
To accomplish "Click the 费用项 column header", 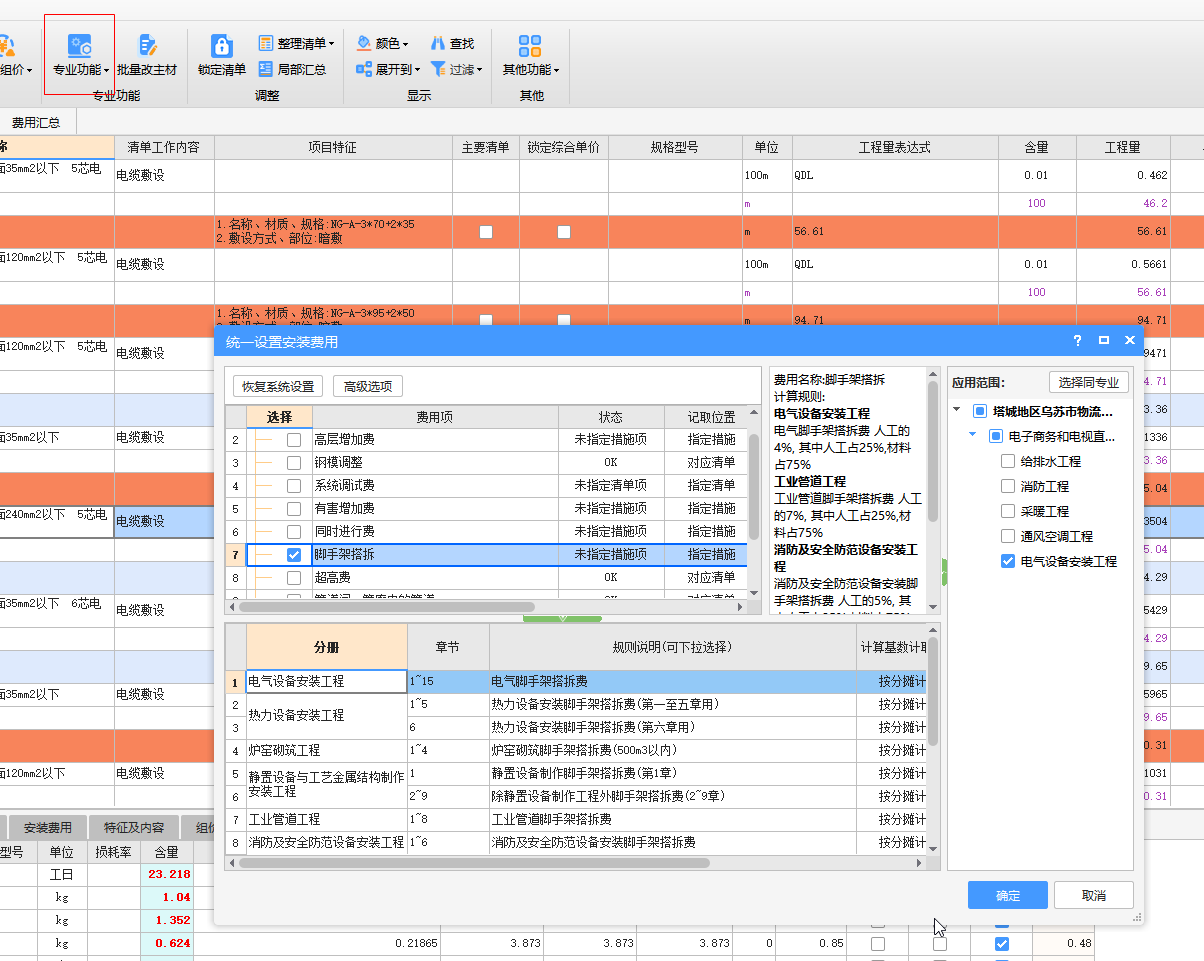I will point(435,417).
